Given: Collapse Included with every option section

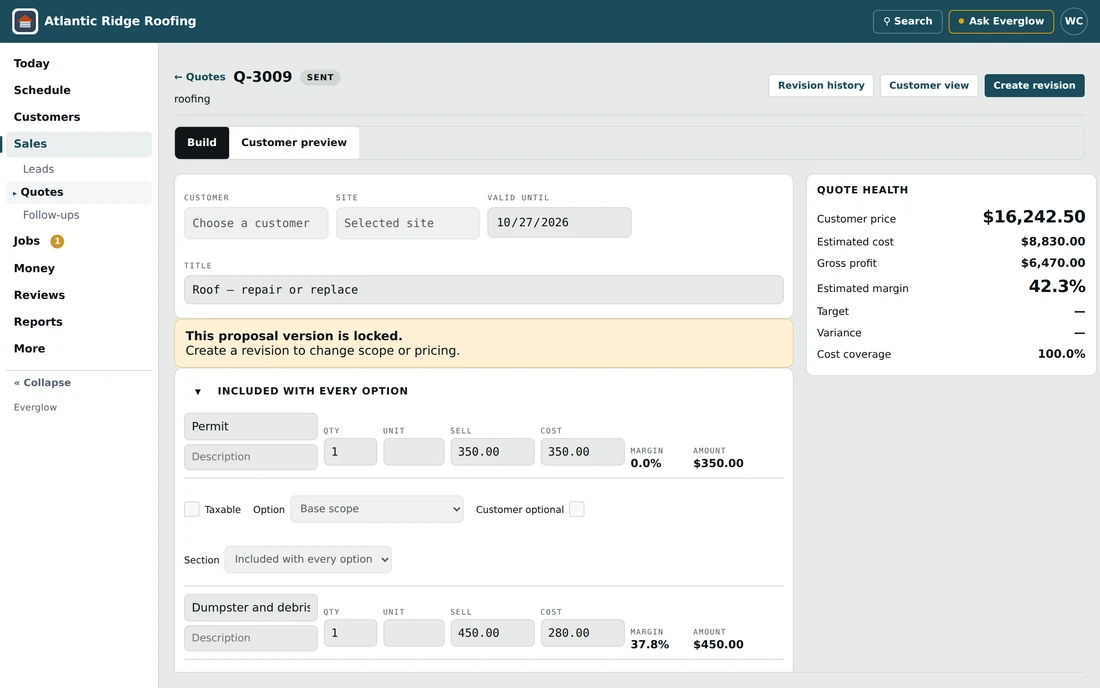Looking at the screenshot, I should (198, 391).
